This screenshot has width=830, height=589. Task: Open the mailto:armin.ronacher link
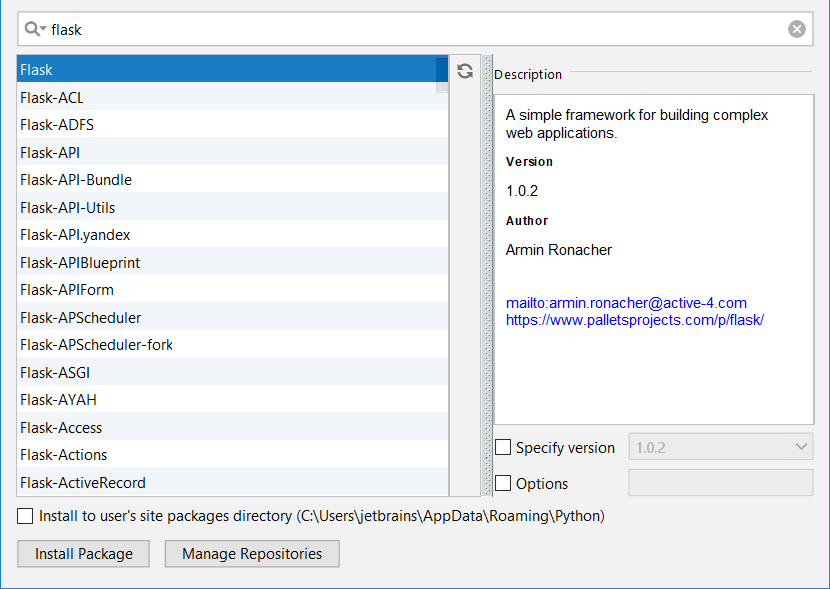627,302
